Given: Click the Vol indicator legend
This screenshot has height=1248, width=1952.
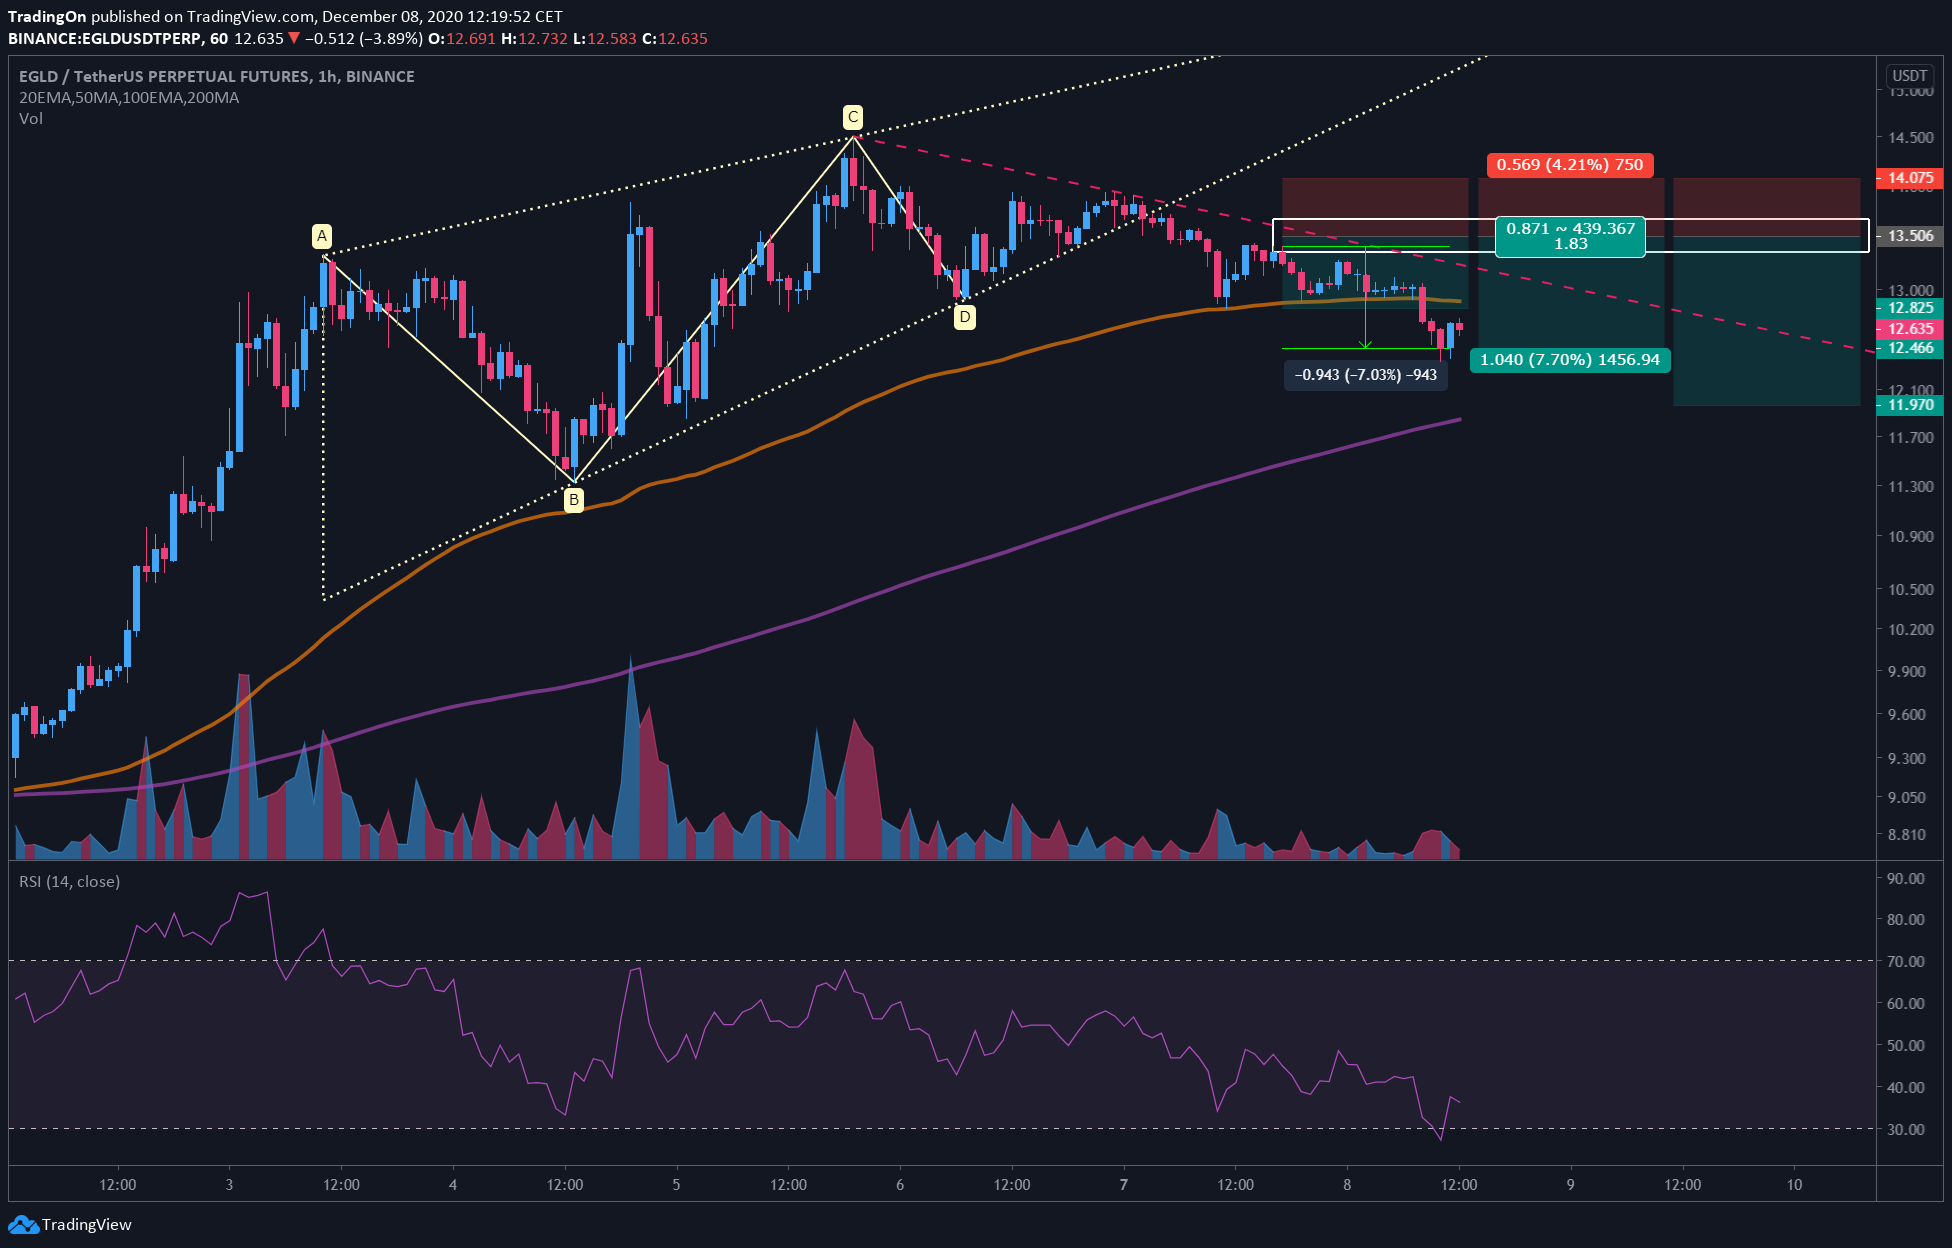Looking at the screenshot, I should [31, 118].
